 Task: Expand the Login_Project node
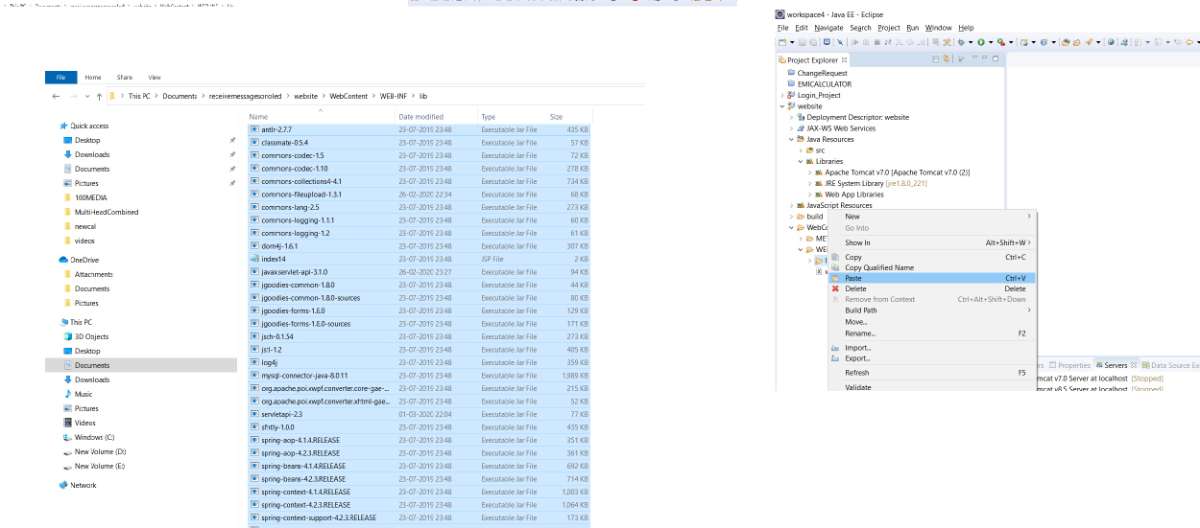click(782, 95)
